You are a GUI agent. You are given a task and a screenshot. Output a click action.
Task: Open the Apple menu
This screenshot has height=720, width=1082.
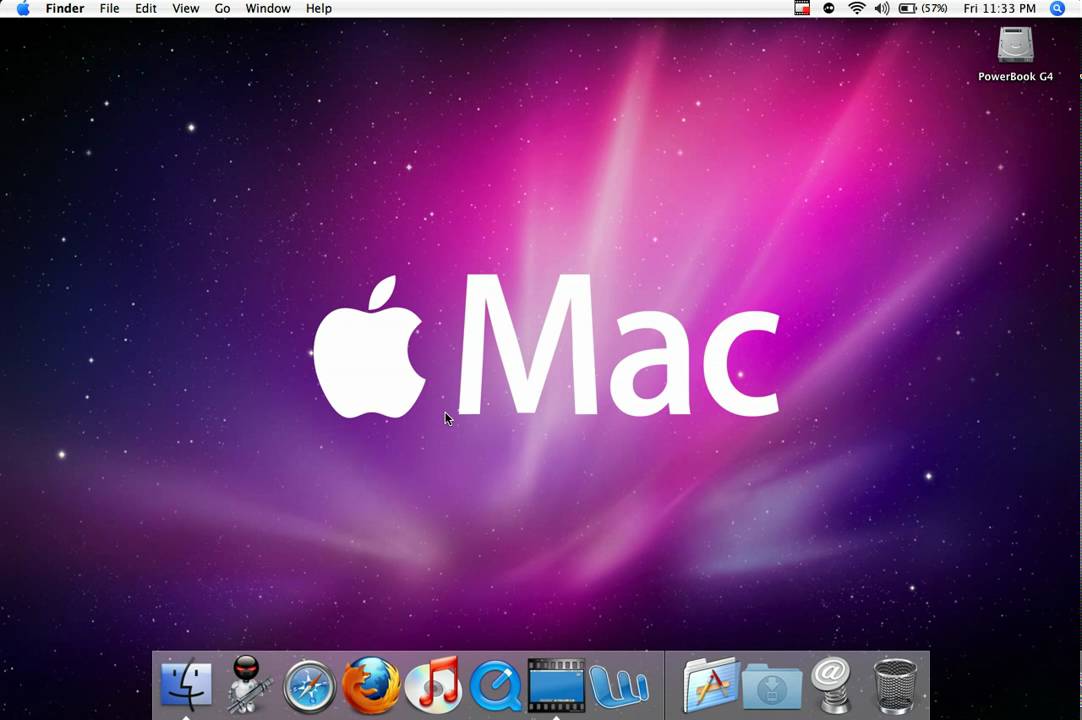23,8
